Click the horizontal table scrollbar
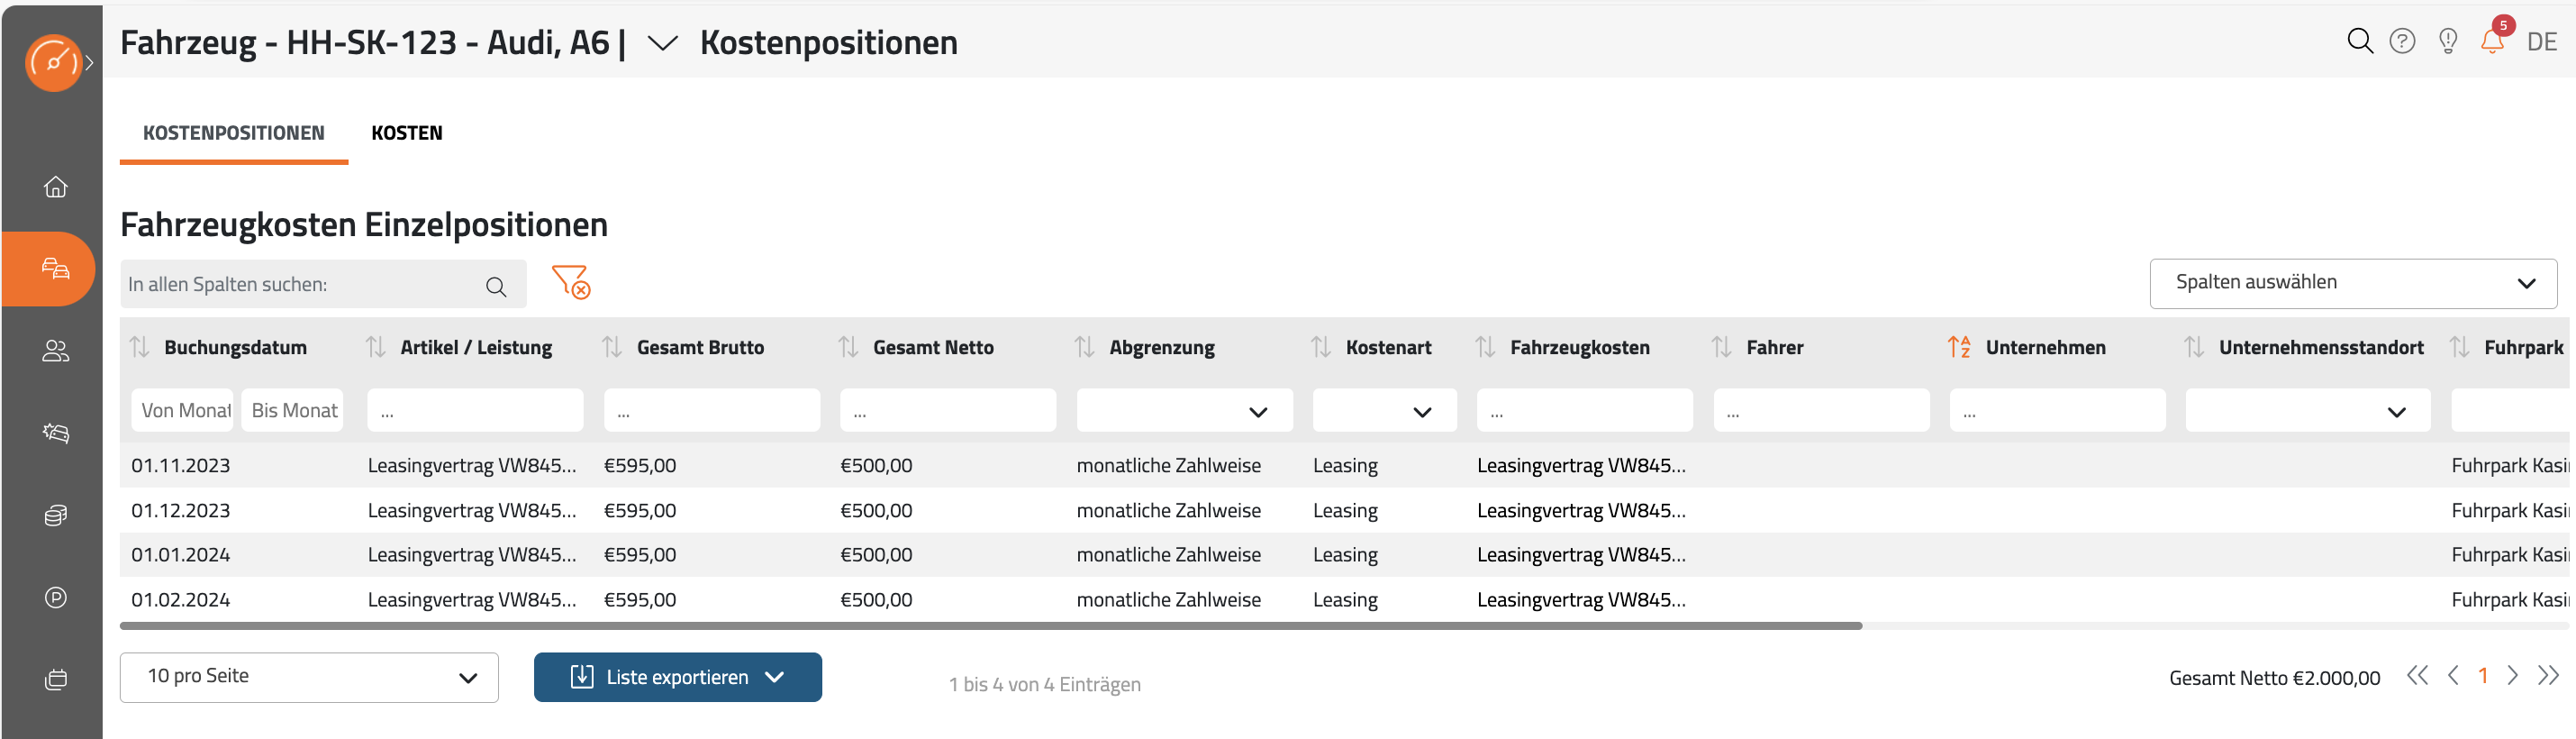Viewport: 2576px width, 739px height. click(x=990, y=626)
